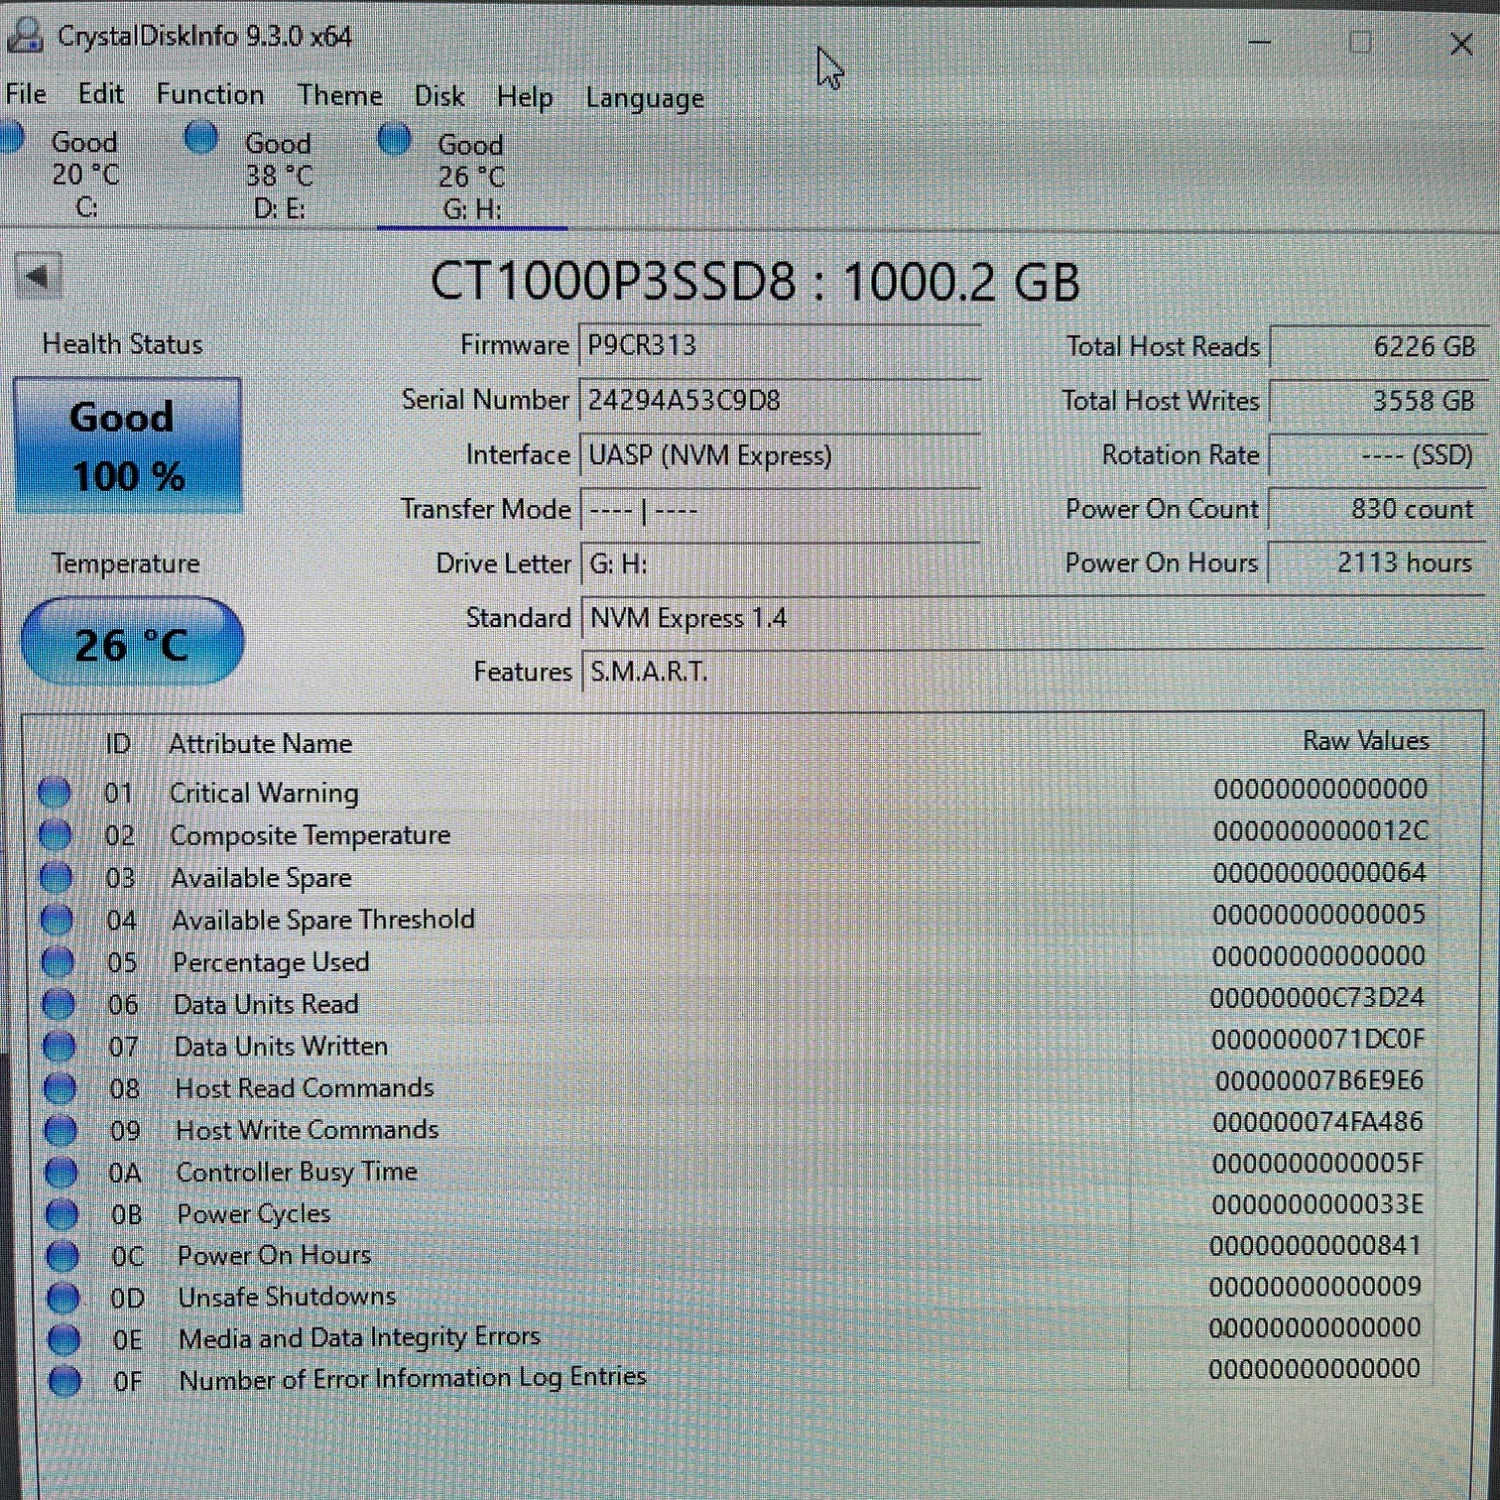This screenshot has height=1500, width=1500.
Task: Open the Edit menu
Action: pos(101,94)
